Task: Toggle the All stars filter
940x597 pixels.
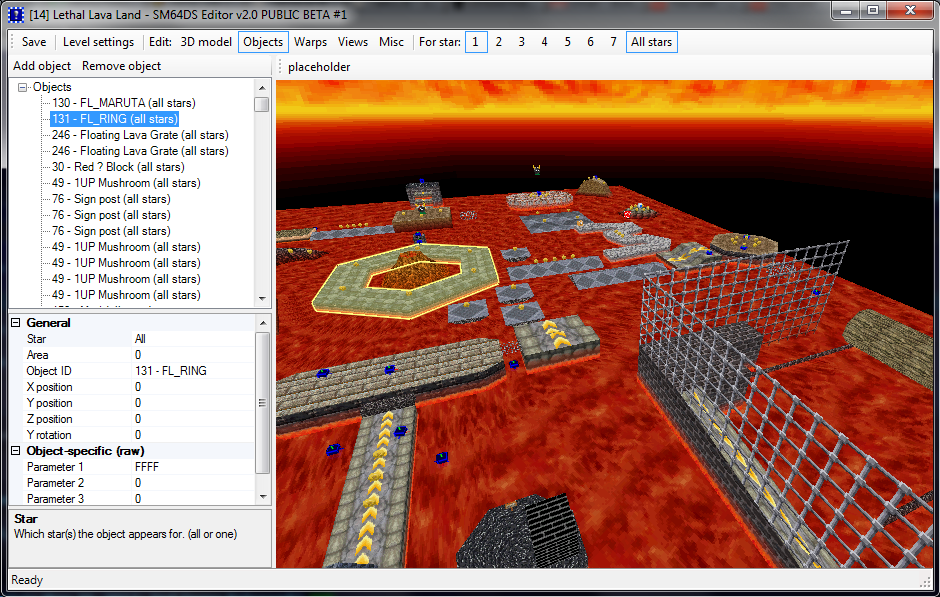Action: (652, 42)
